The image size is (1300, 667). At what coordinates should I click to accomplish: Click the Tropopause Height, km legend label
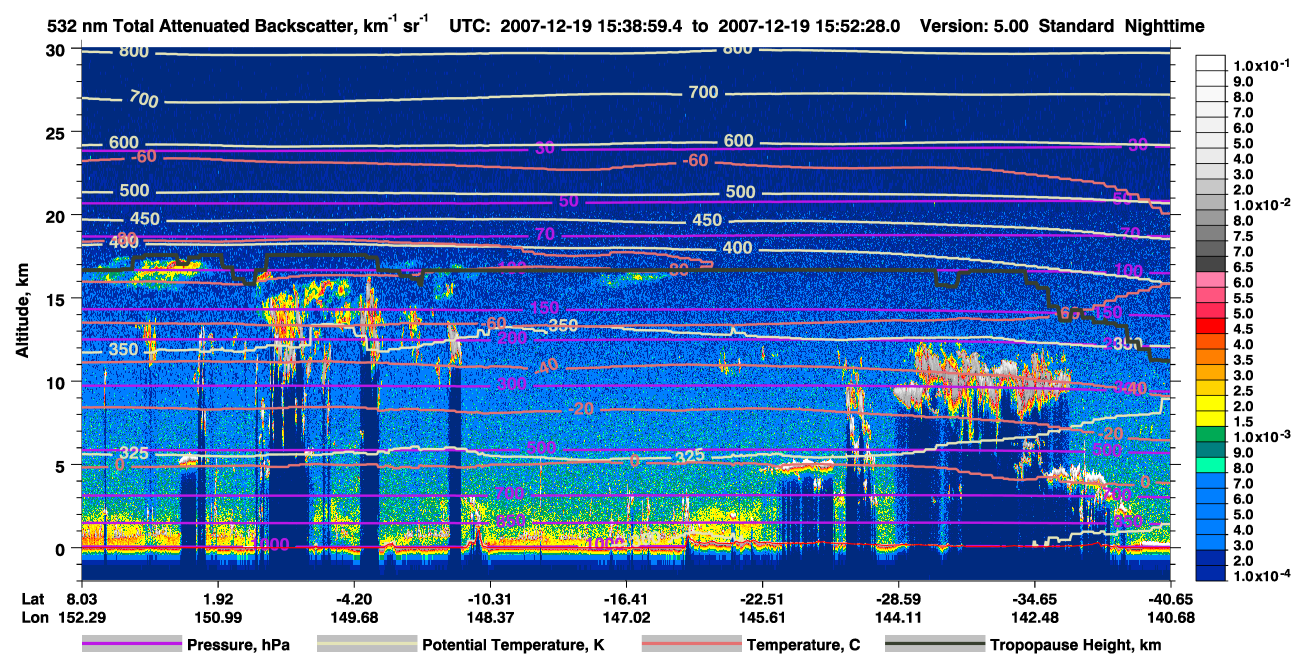(1075, 646)
